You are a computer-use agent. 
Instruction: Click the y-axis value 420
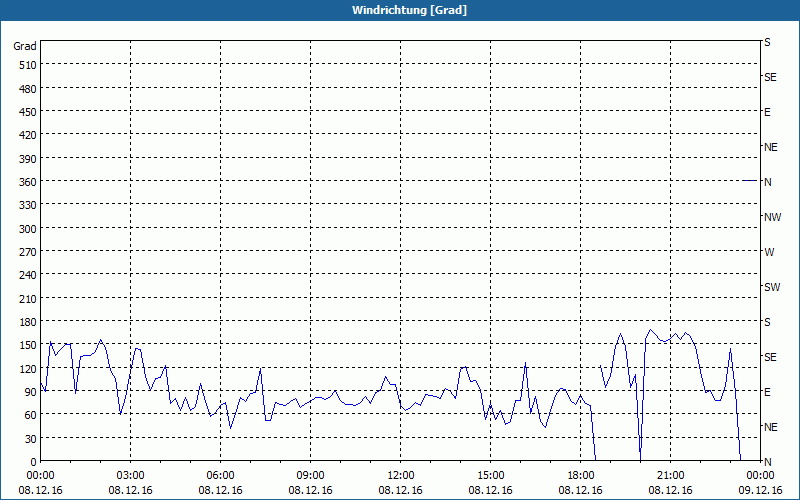(28, 135)
